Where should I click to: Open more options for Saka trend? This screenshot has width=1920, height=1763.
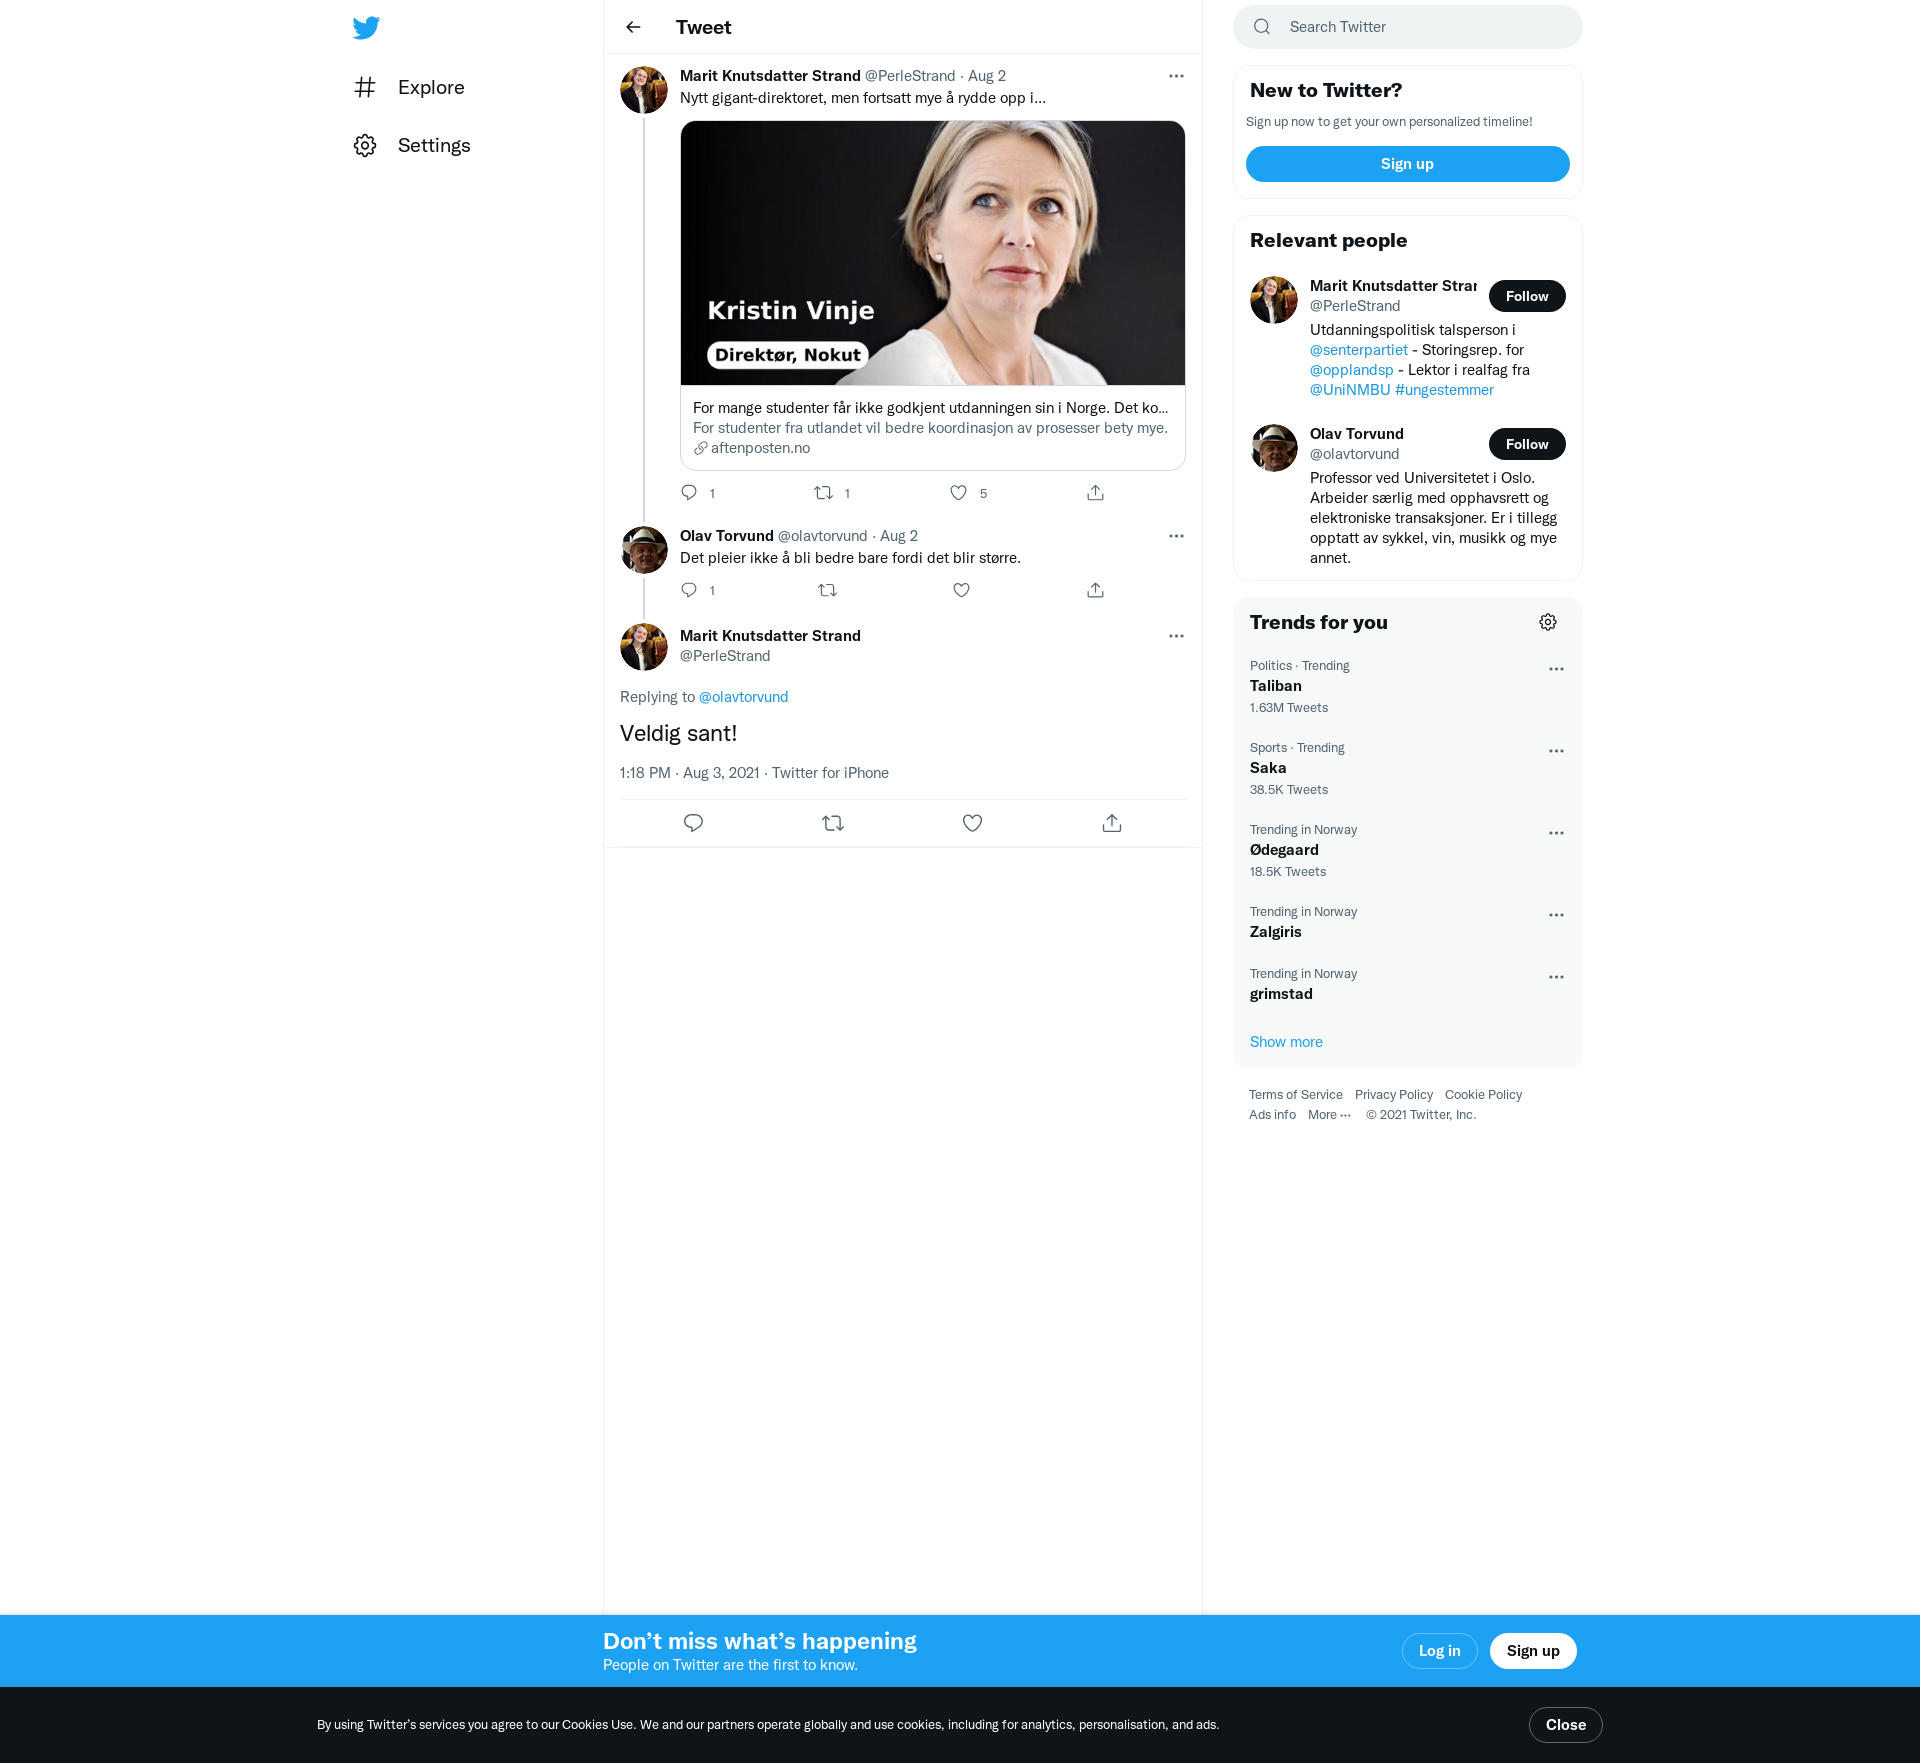[1556, 751]
